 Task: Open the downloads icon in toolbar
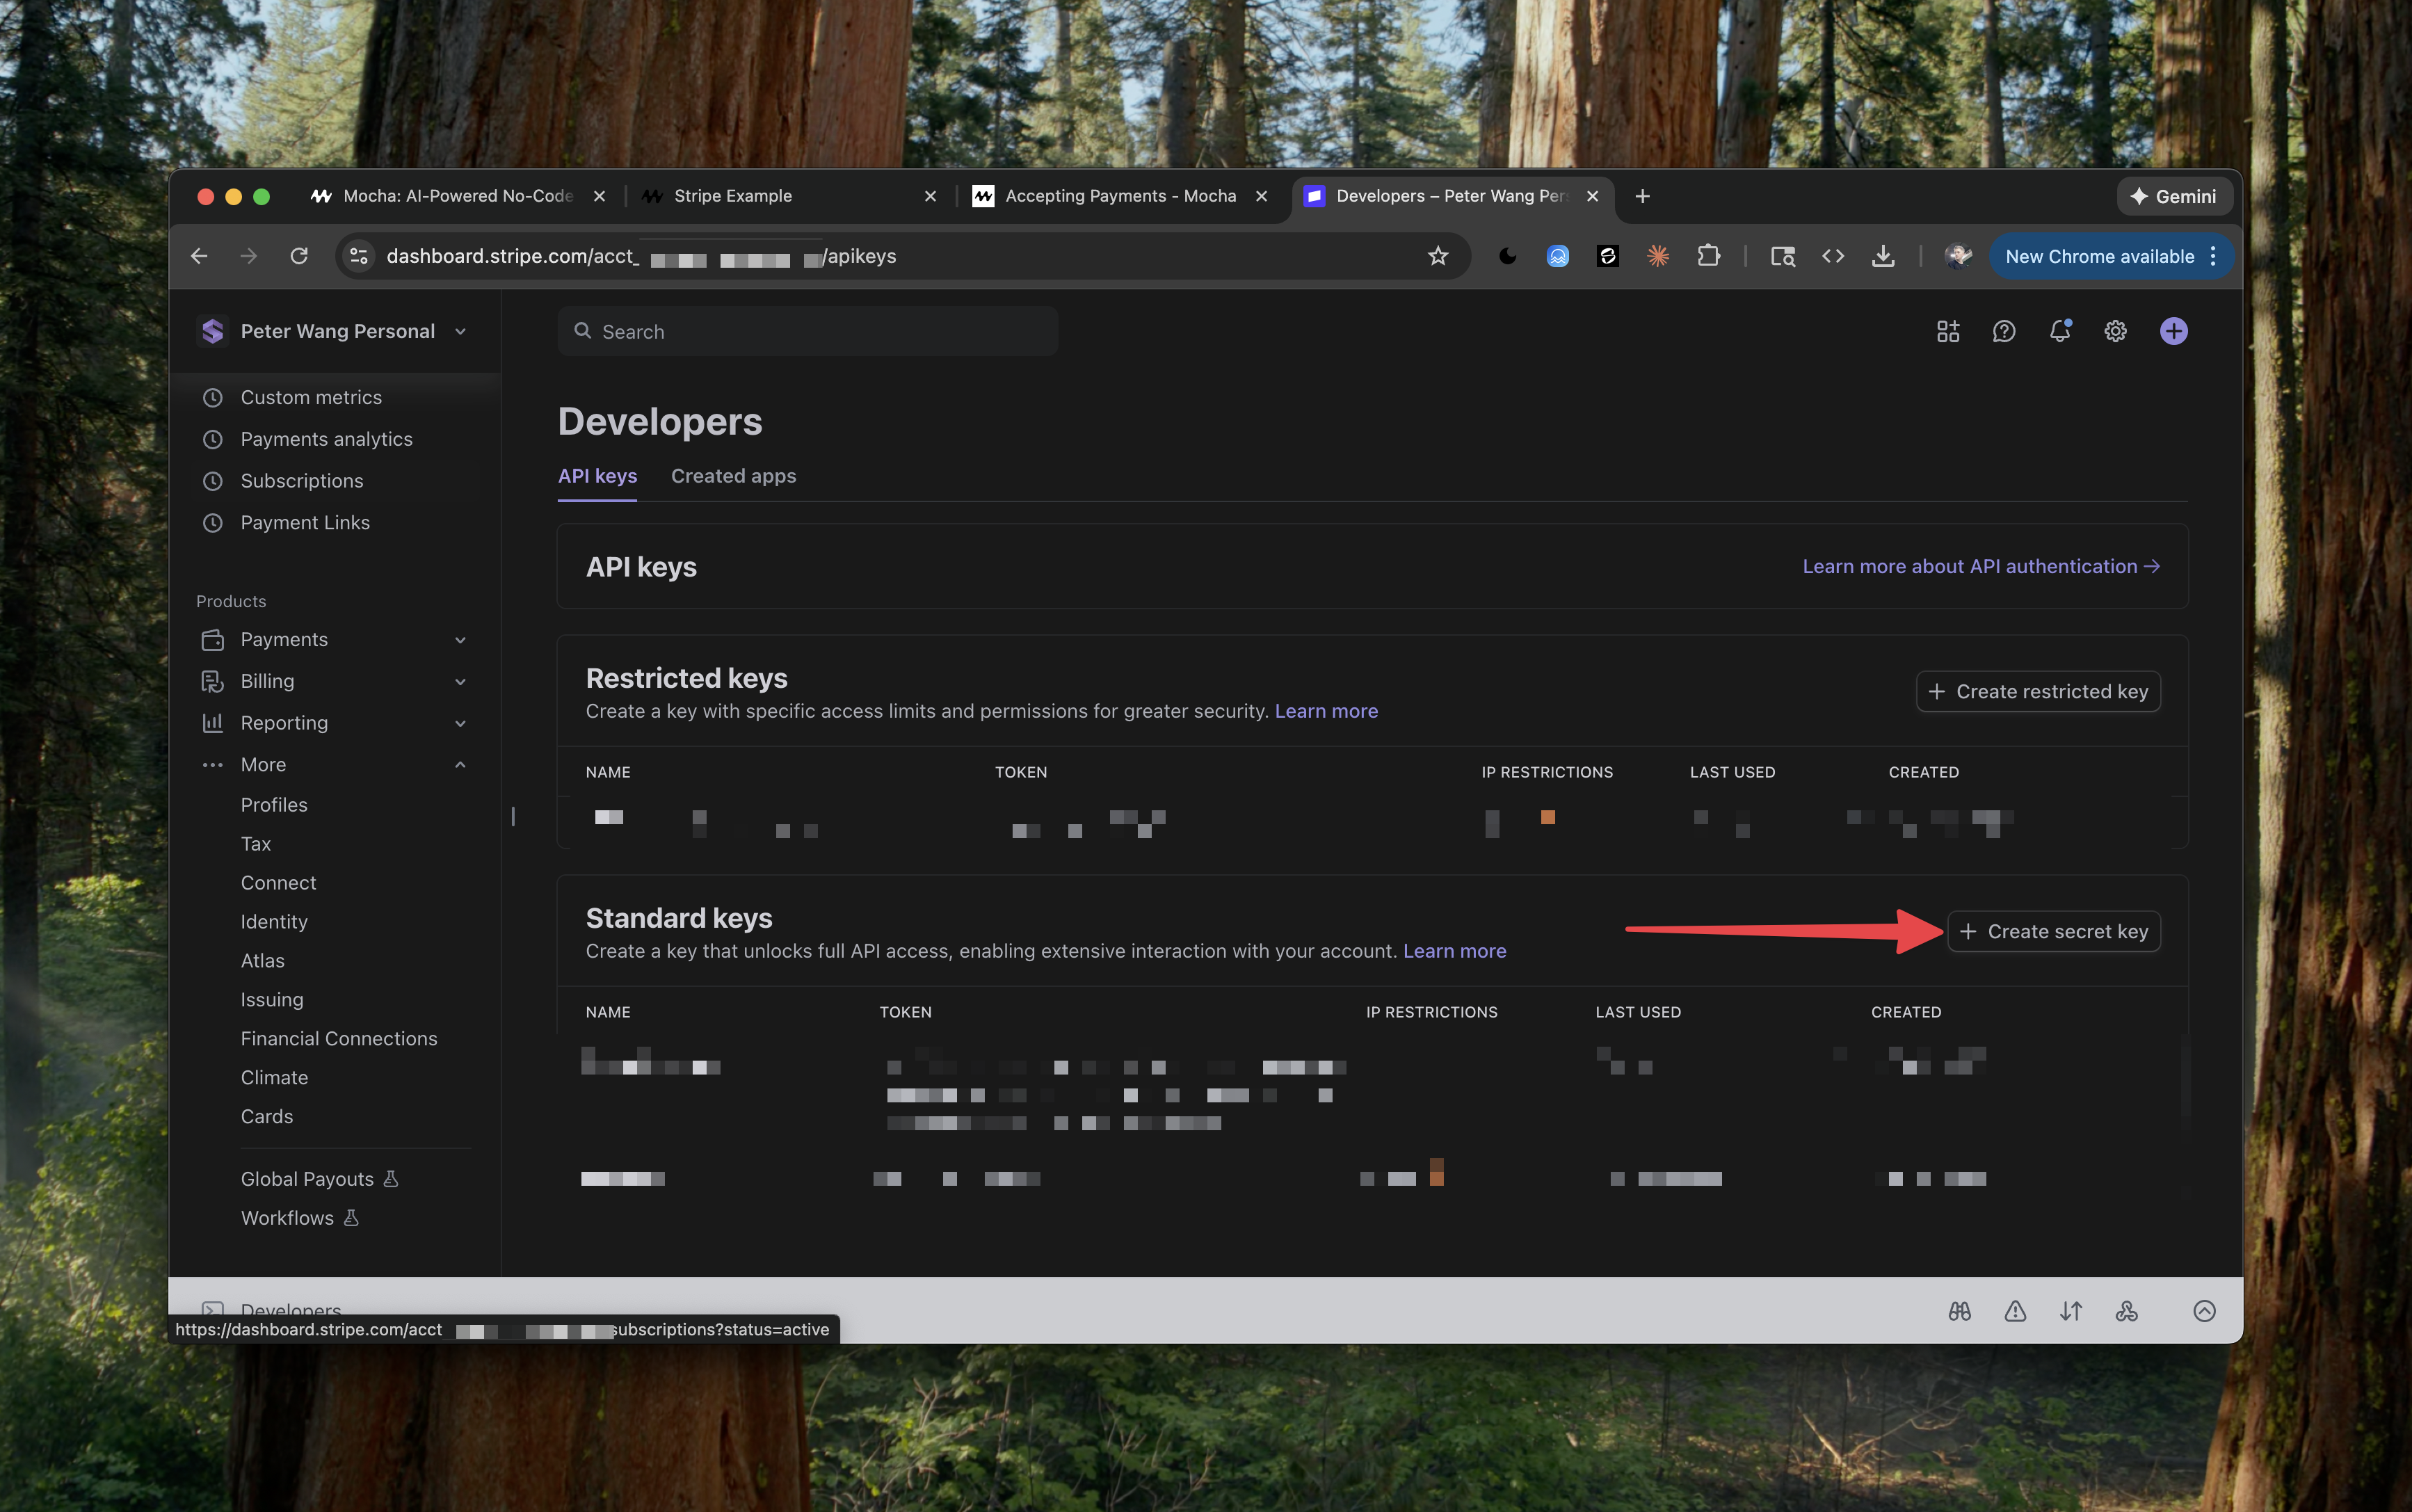click(1883, 256)
